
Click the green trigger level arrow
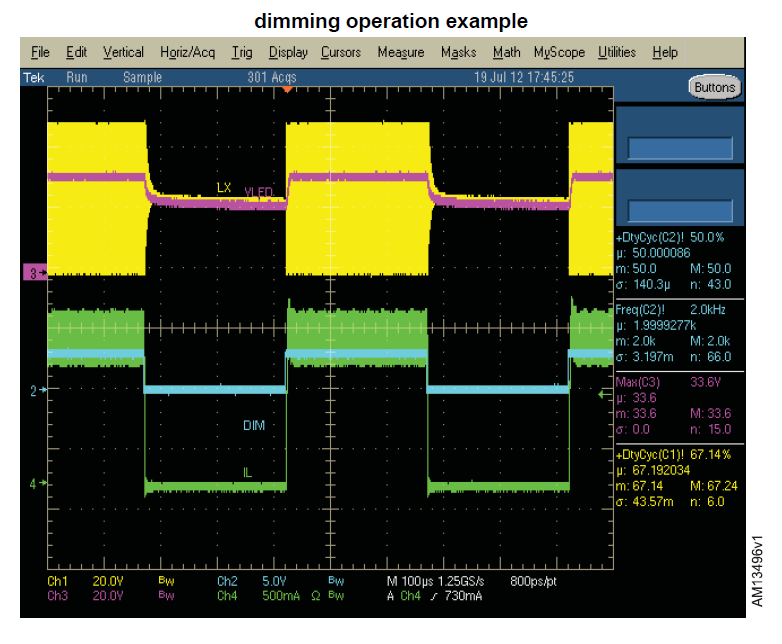603,395
